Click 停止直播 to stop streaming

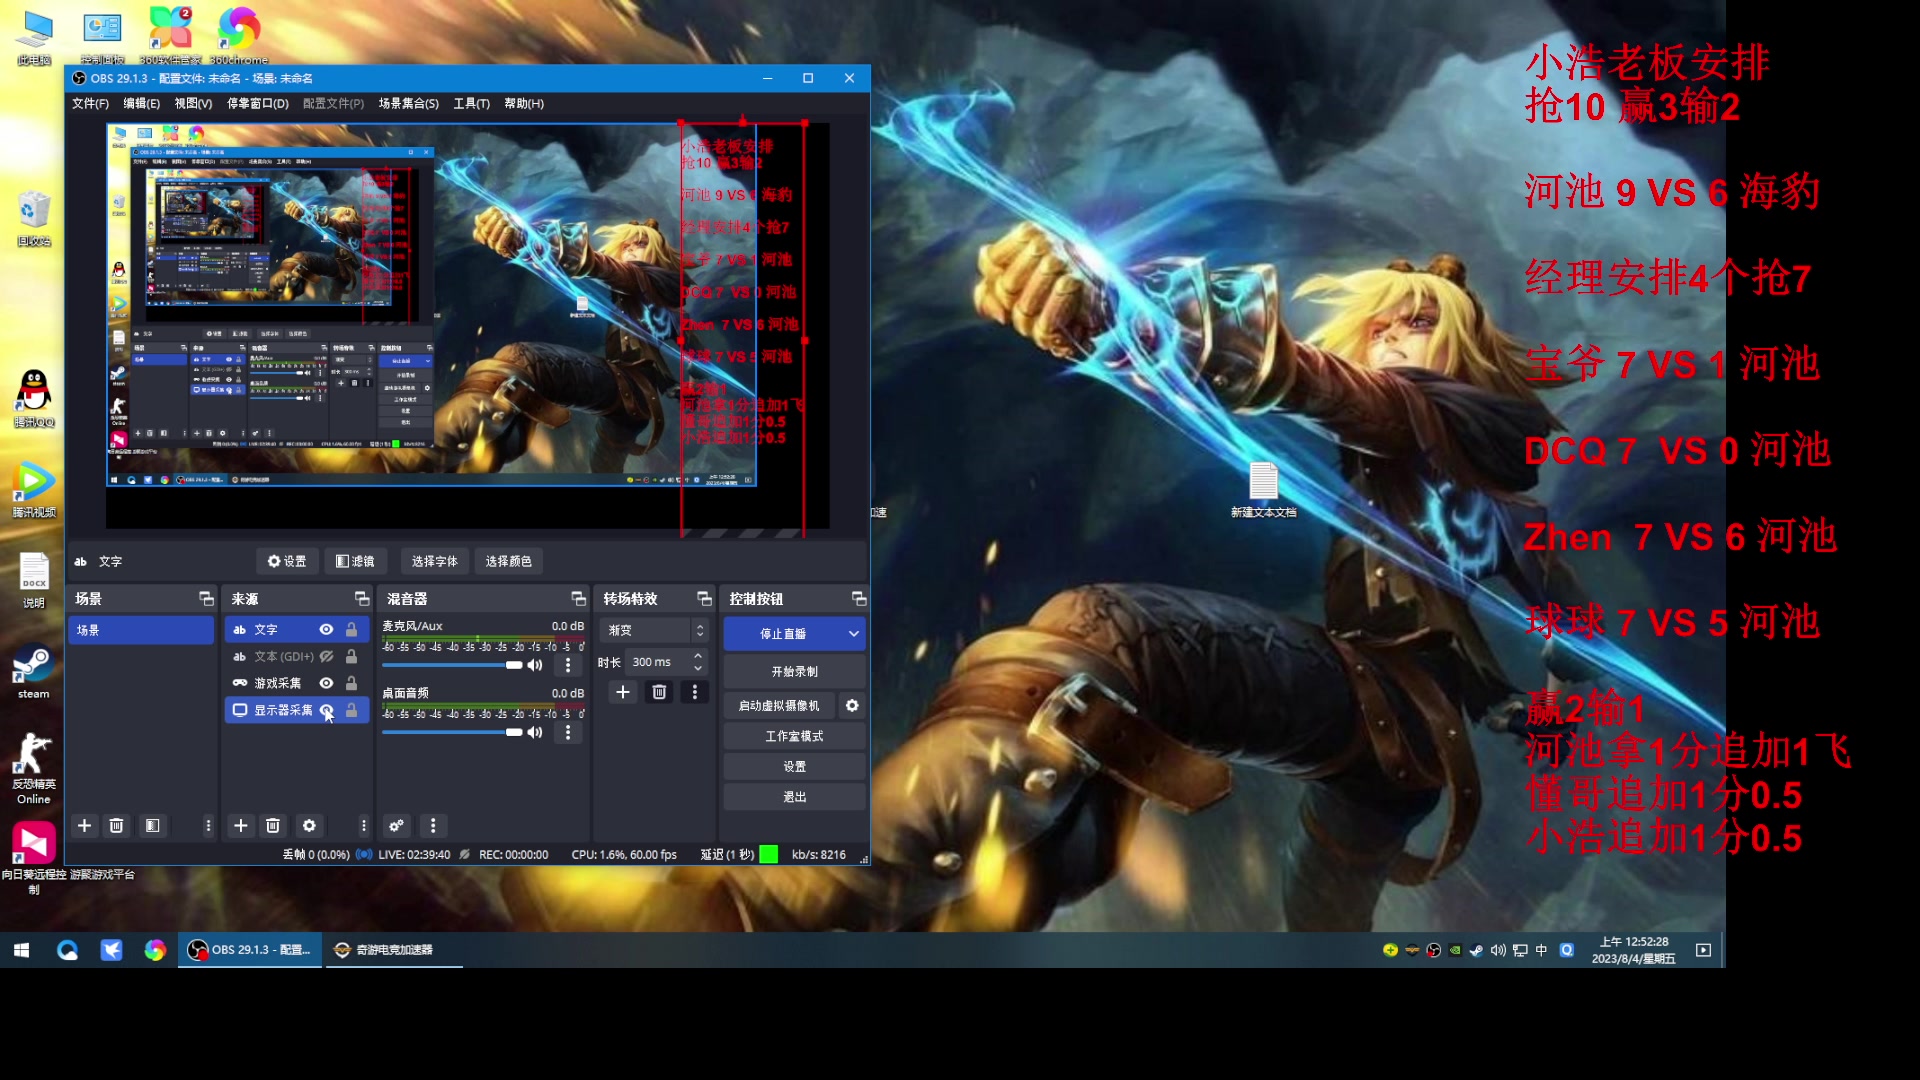783,634
